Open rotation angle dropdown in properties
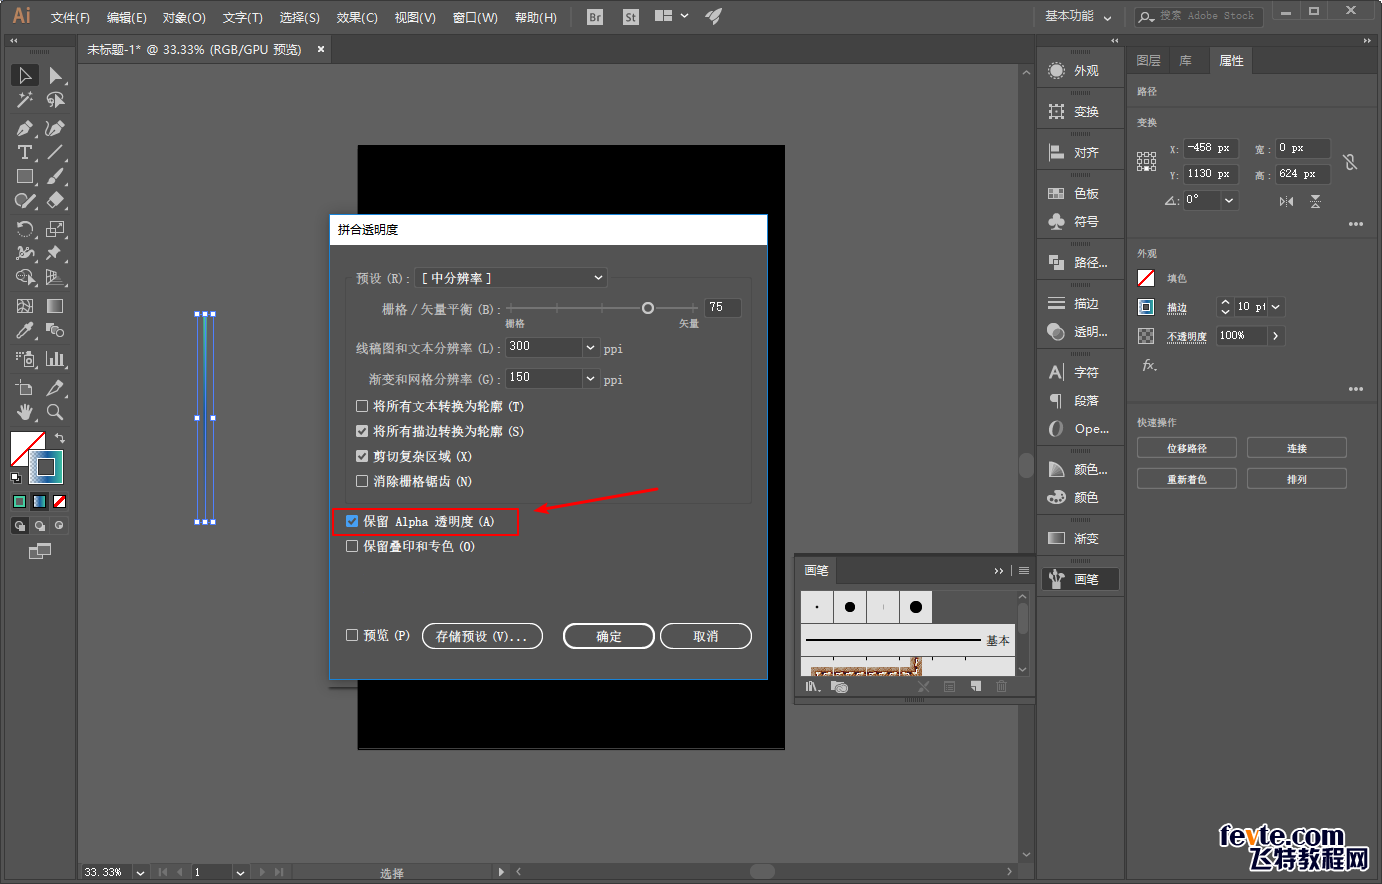Viewport: 1382px width, 884px height. pos(1229,200)
